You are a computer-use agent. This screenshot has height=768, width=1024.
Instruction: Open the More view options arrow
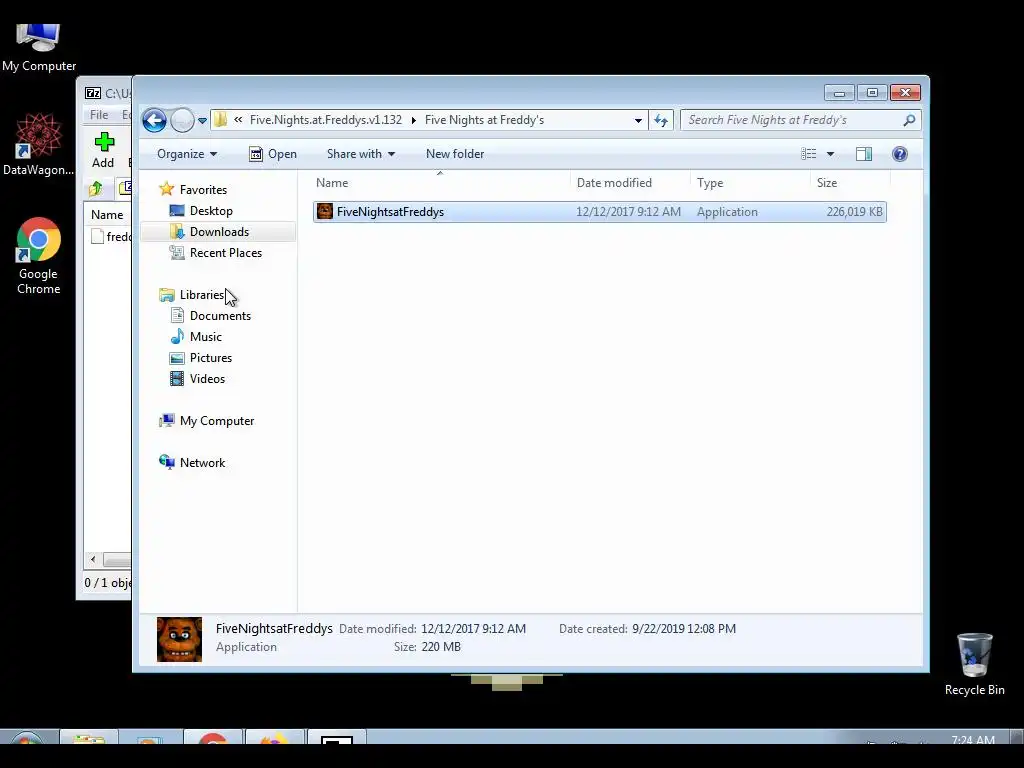[x=830, y=154]
